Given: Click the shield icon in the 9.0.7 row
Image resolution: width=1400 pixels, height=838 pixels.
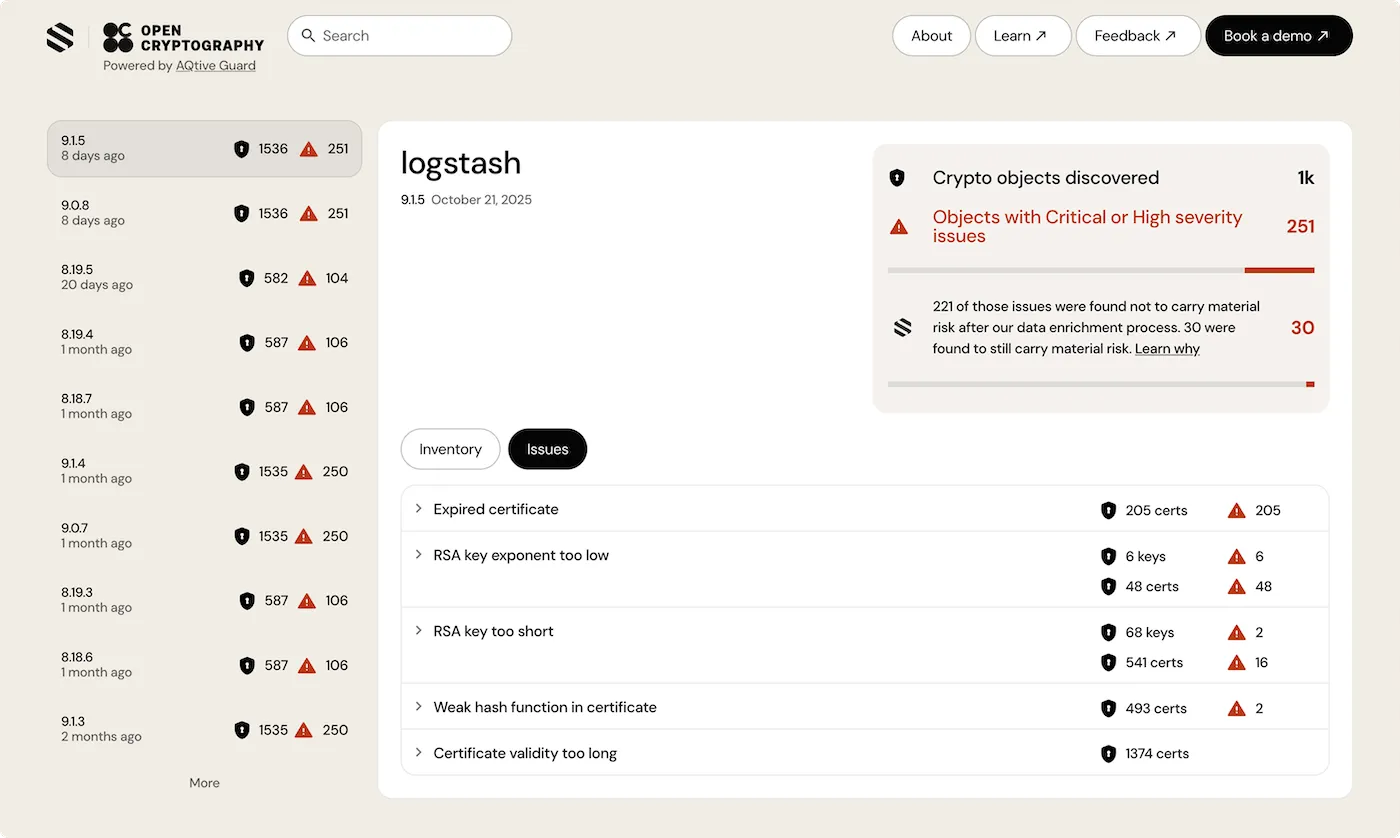Looking at the screenshot, I should click(241, 536).
